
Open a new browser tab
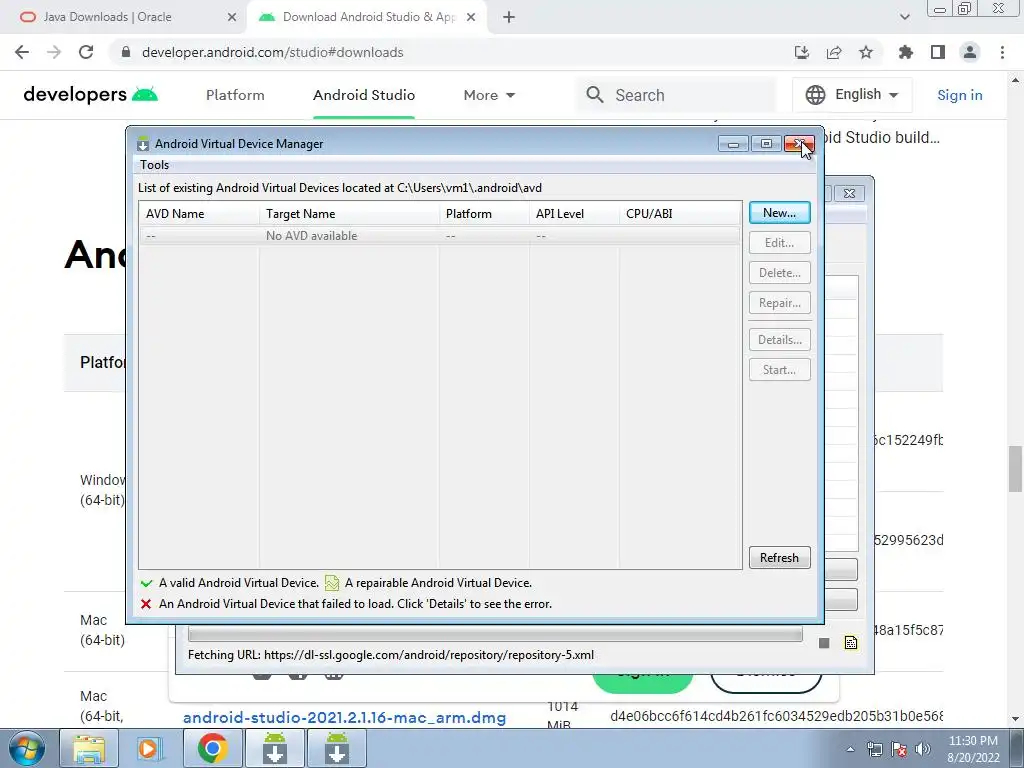(x=509, y=17)
